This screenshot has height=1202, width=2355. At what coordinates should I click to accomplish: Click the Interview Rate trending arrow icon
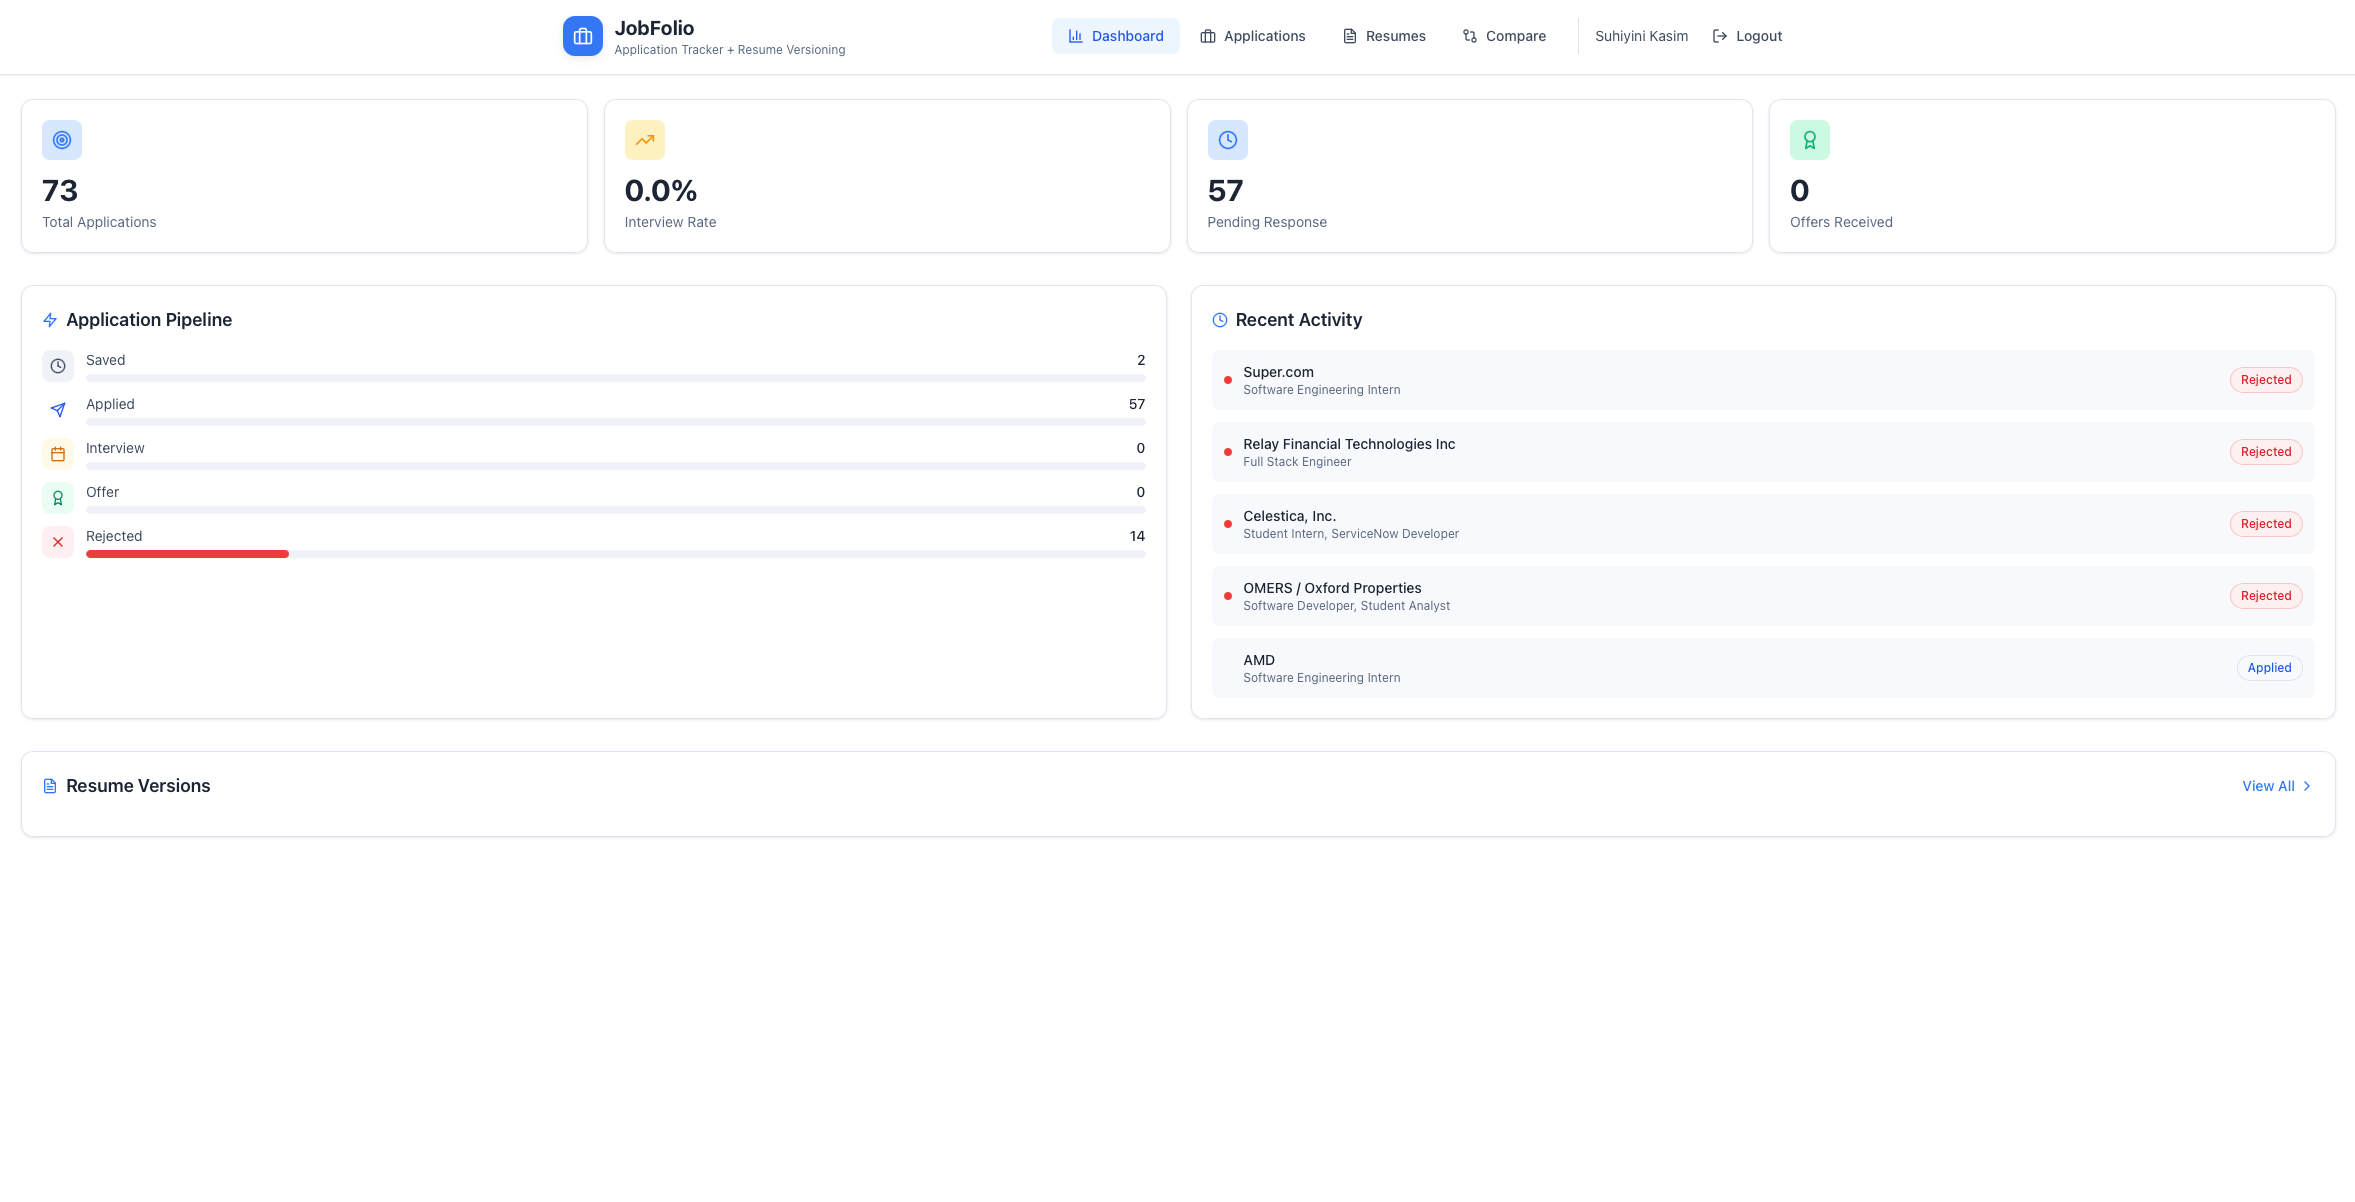pos(645,140)
